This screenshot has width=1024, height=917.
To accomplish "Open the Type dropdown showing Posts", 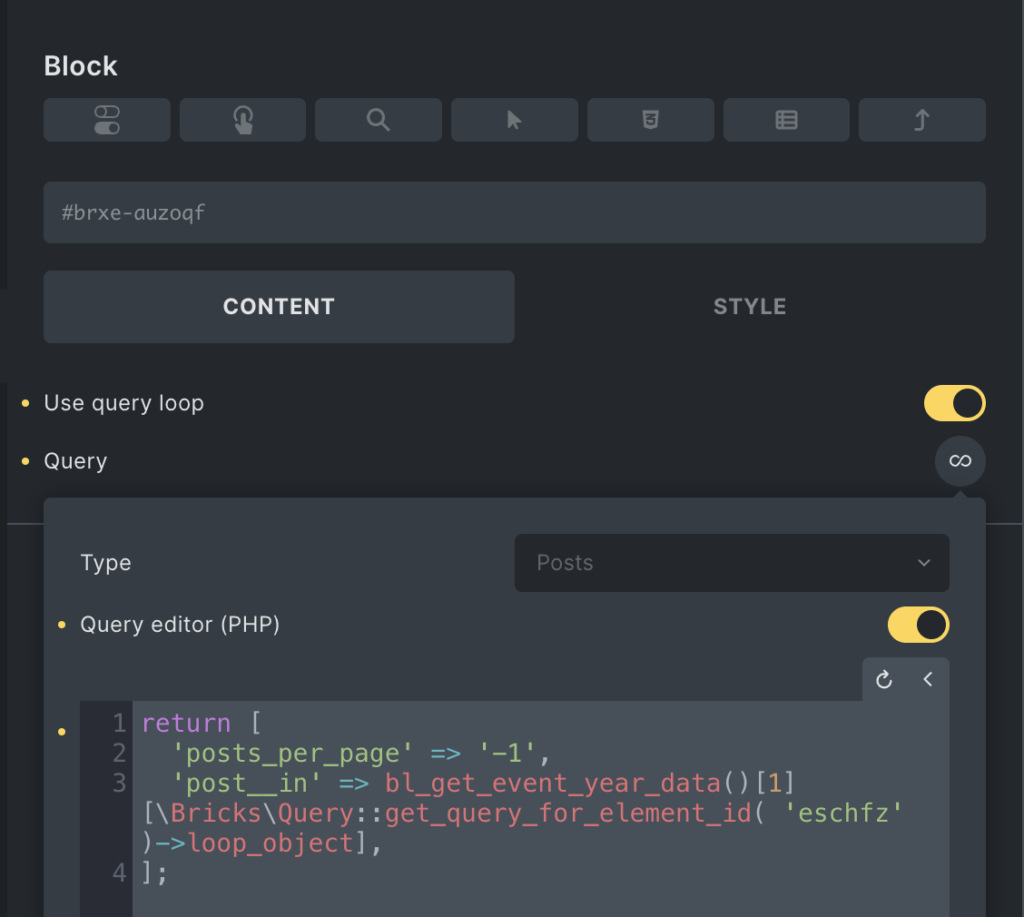I will click(x=731, y=563).
